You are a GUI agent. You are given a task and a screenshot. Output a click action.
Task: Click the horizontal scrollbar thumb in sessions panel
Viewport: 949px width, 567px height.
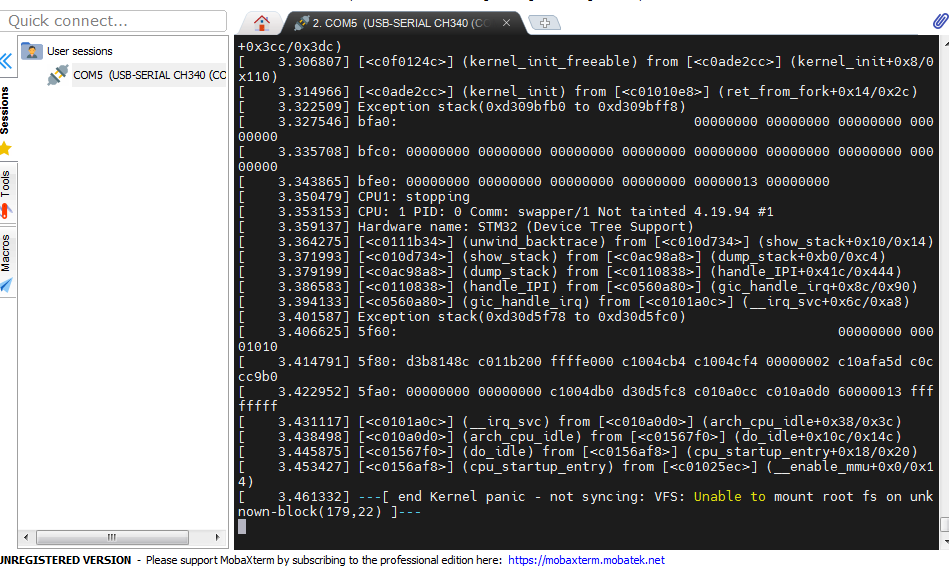pyautogui.click(x=113, y=537)
